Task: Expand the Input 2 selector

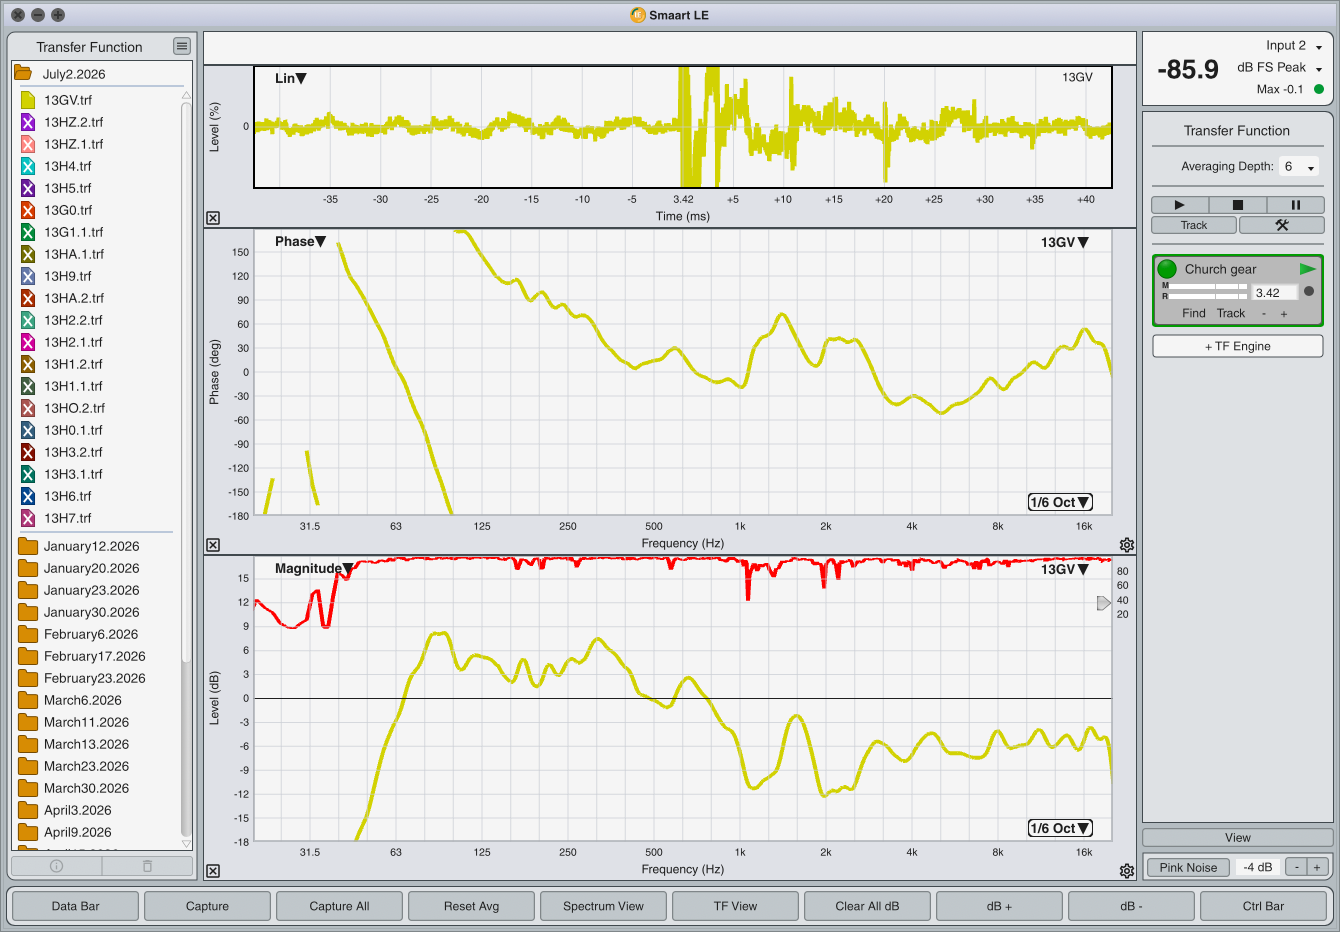Action: [1294, 46]
